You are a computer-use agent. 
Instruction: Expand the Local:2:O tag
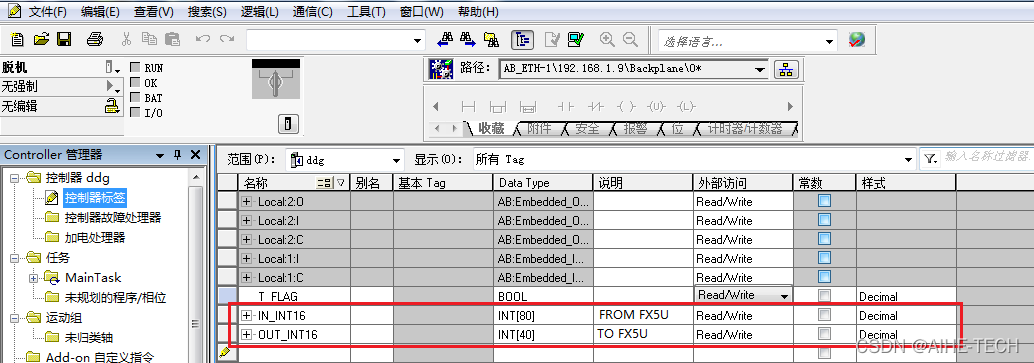pos(247,202)
